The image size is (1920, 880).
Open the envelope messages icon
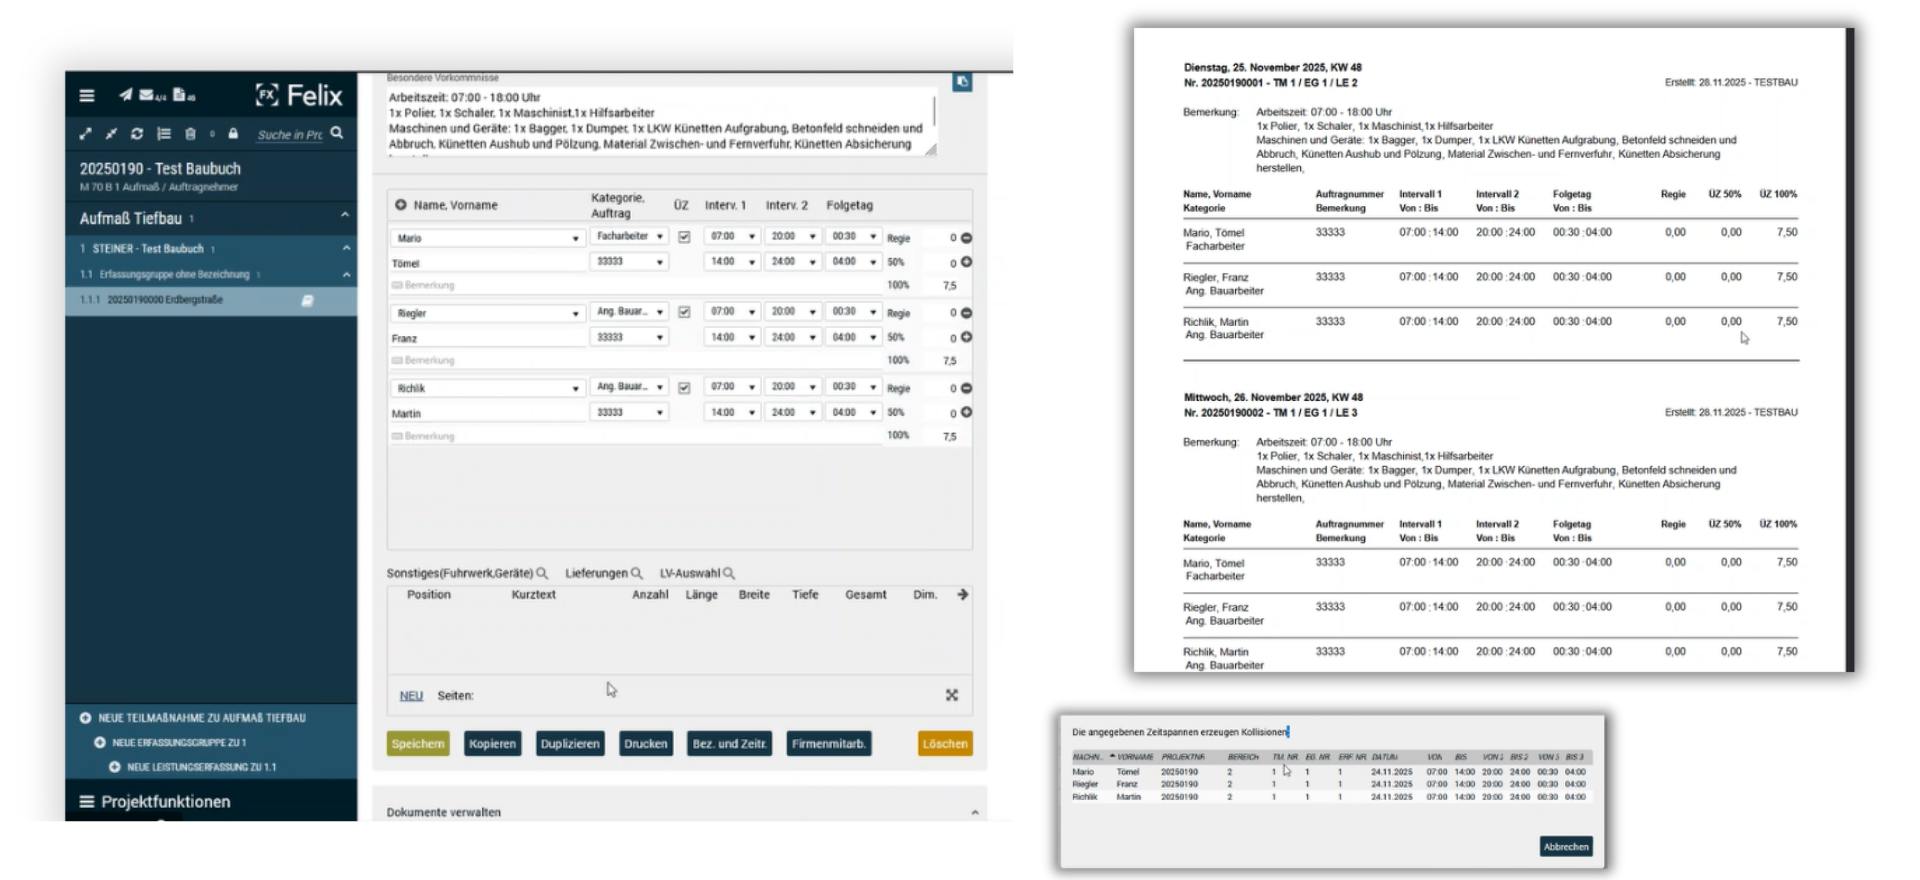click(x=148, y=95)
